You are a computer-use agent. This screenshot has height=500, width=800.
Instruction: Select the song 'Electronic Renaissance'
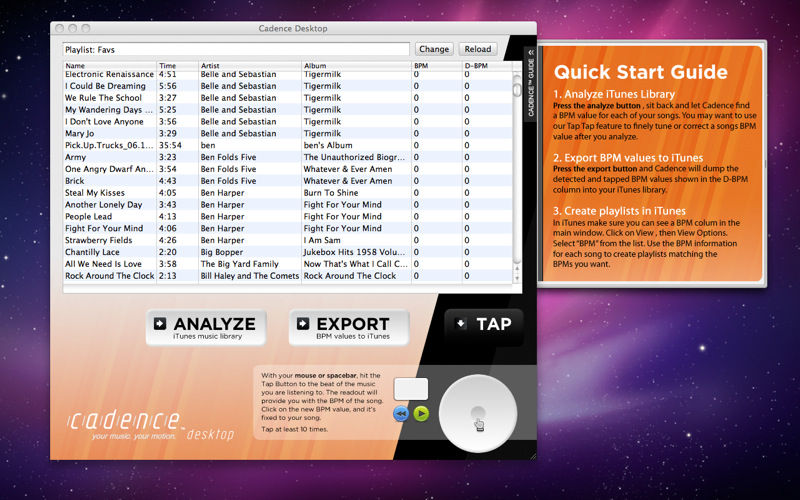(109, 74)
